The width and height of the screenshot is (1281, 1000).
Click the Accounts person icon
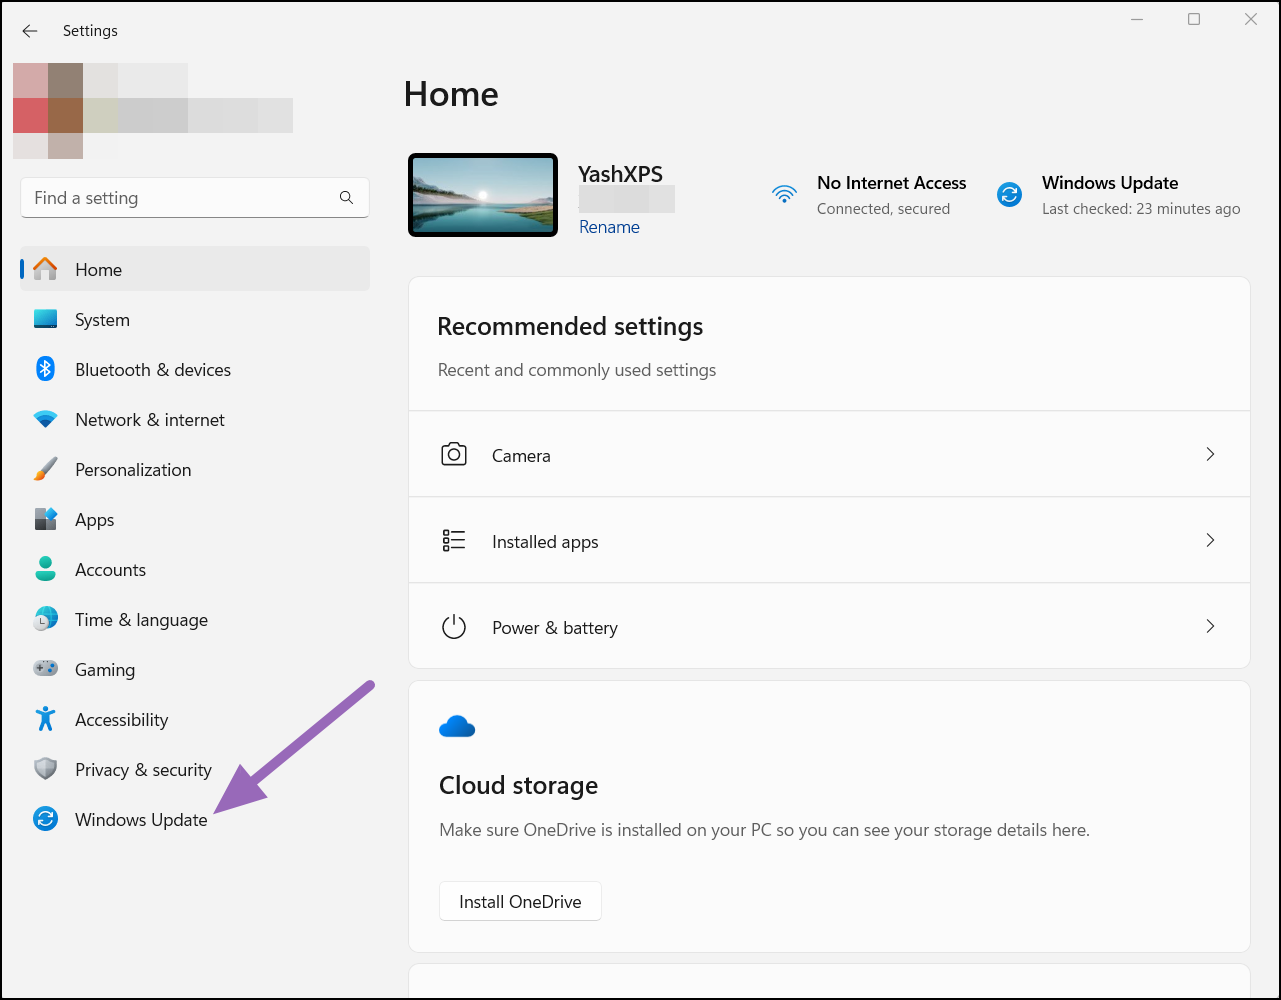(x=46, y=569)
